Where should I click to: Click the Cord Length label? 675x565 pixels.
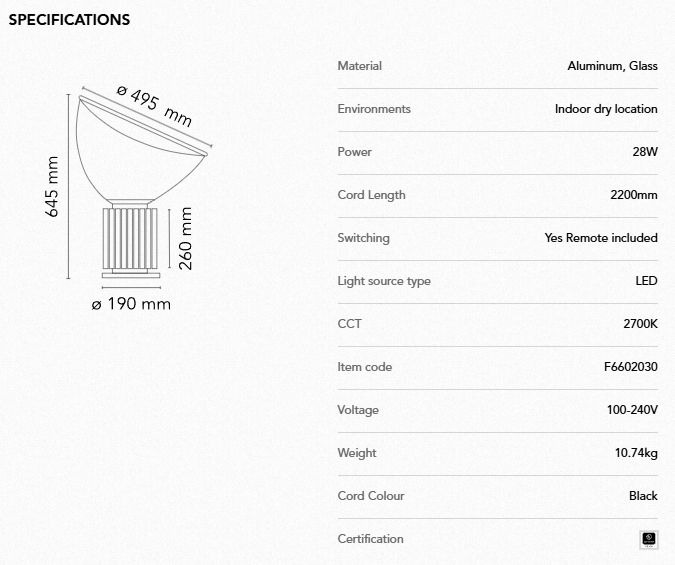coord(371,195)
